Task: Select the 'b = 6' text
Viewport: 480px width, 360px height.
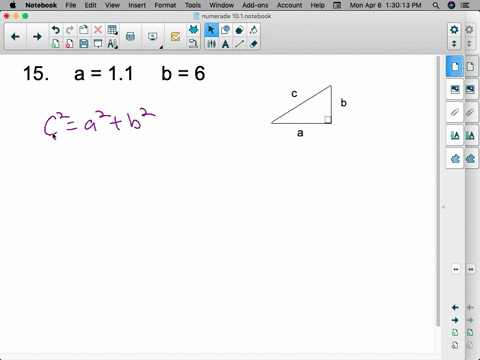Action: (x=183, y=73)
